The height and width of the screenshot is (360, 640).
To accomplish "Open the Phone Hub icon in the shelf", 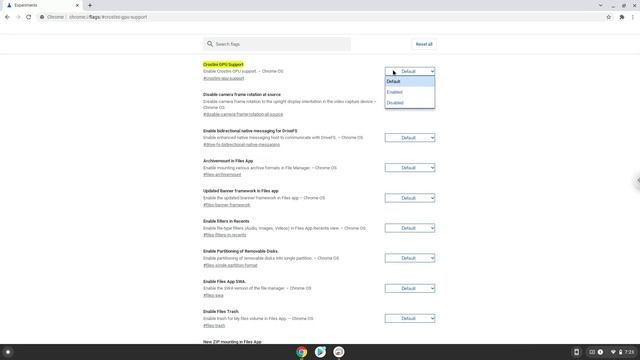I will 576,352.
